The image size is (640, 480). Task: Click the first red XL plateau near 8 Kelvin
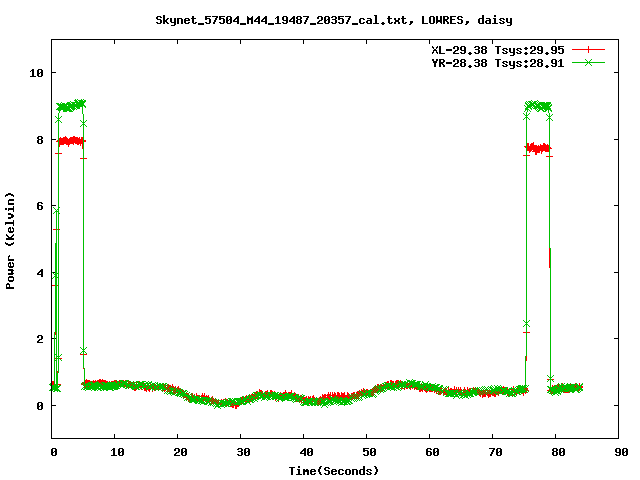[71, 142]
